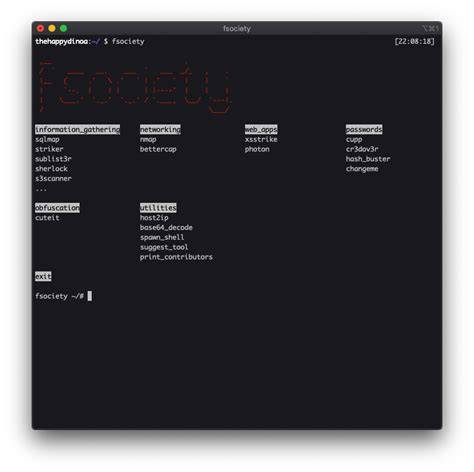Click the typed fsociety command

(128, 41)
